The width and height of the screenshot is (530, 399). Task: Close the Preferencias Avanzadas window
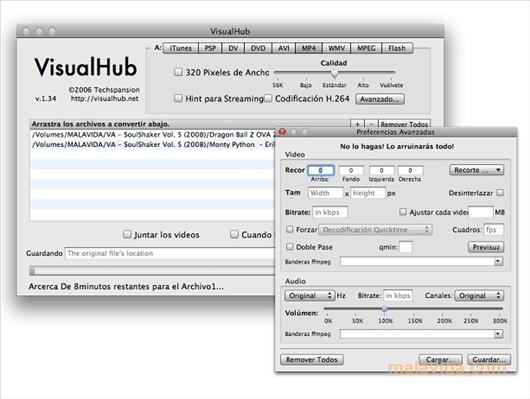click(x=282, y=132)
